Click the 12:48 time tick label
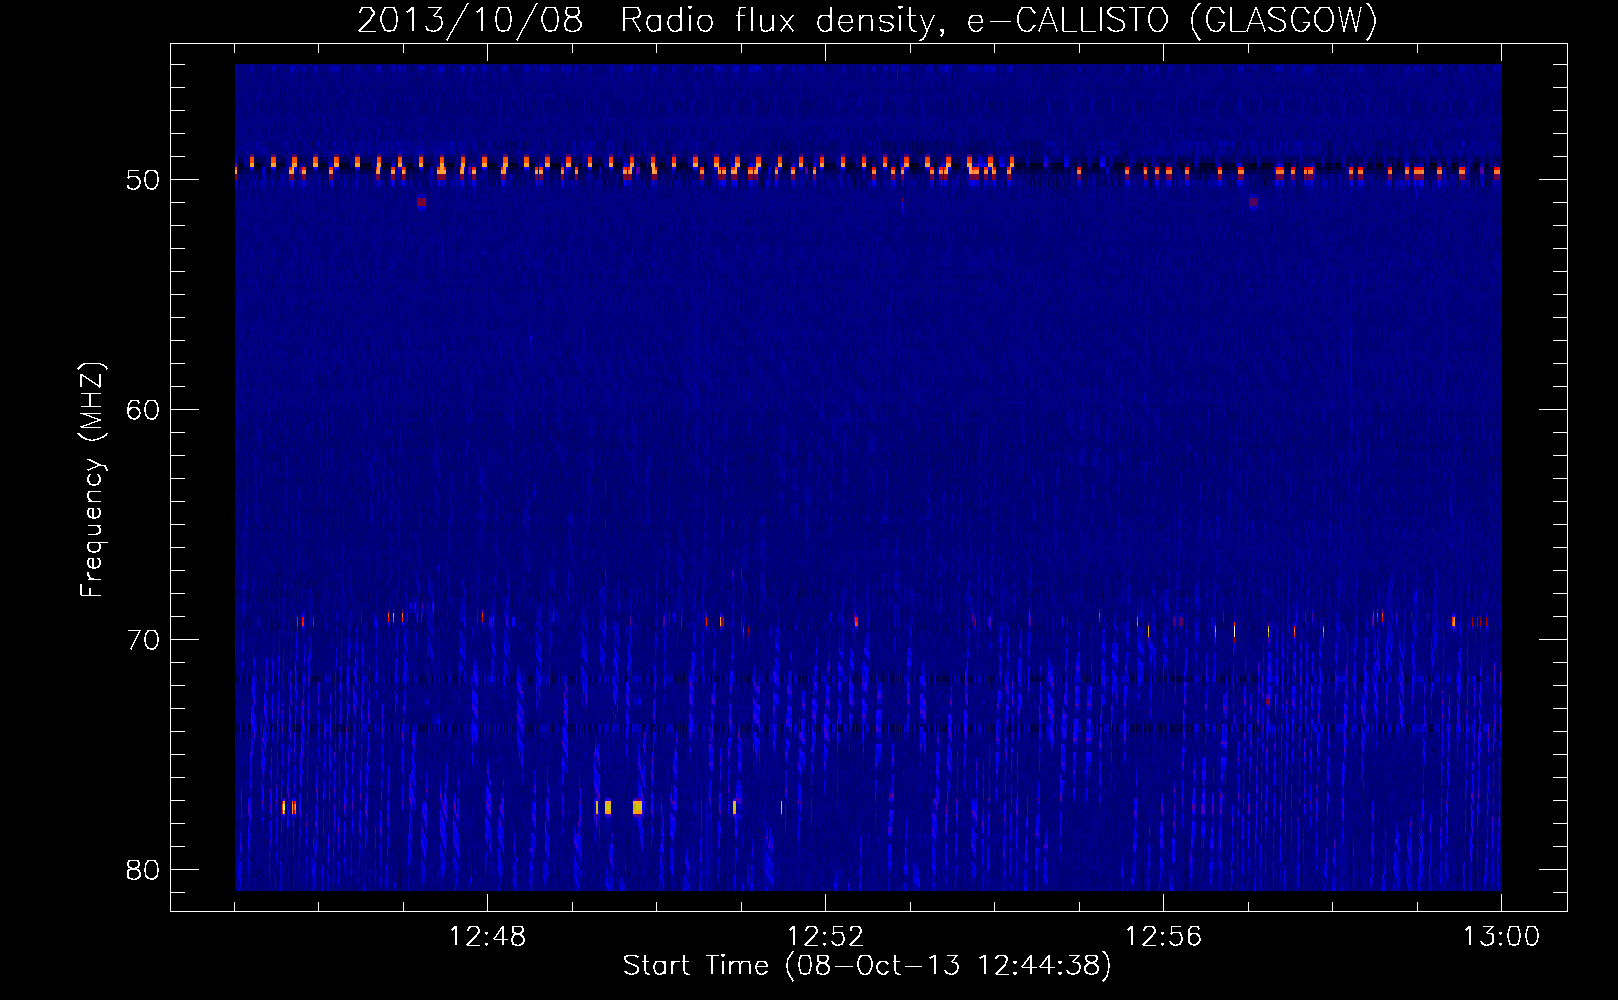 487,937
